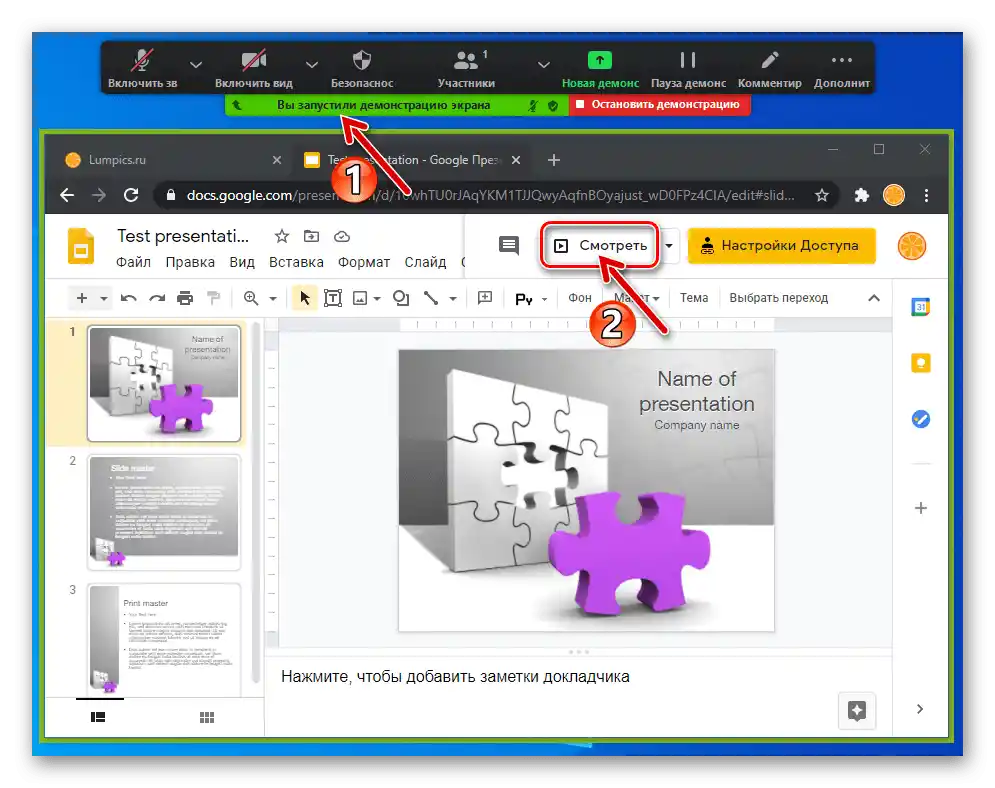
Task: Open the Файл menu
Action: click(x=133, y=262)
